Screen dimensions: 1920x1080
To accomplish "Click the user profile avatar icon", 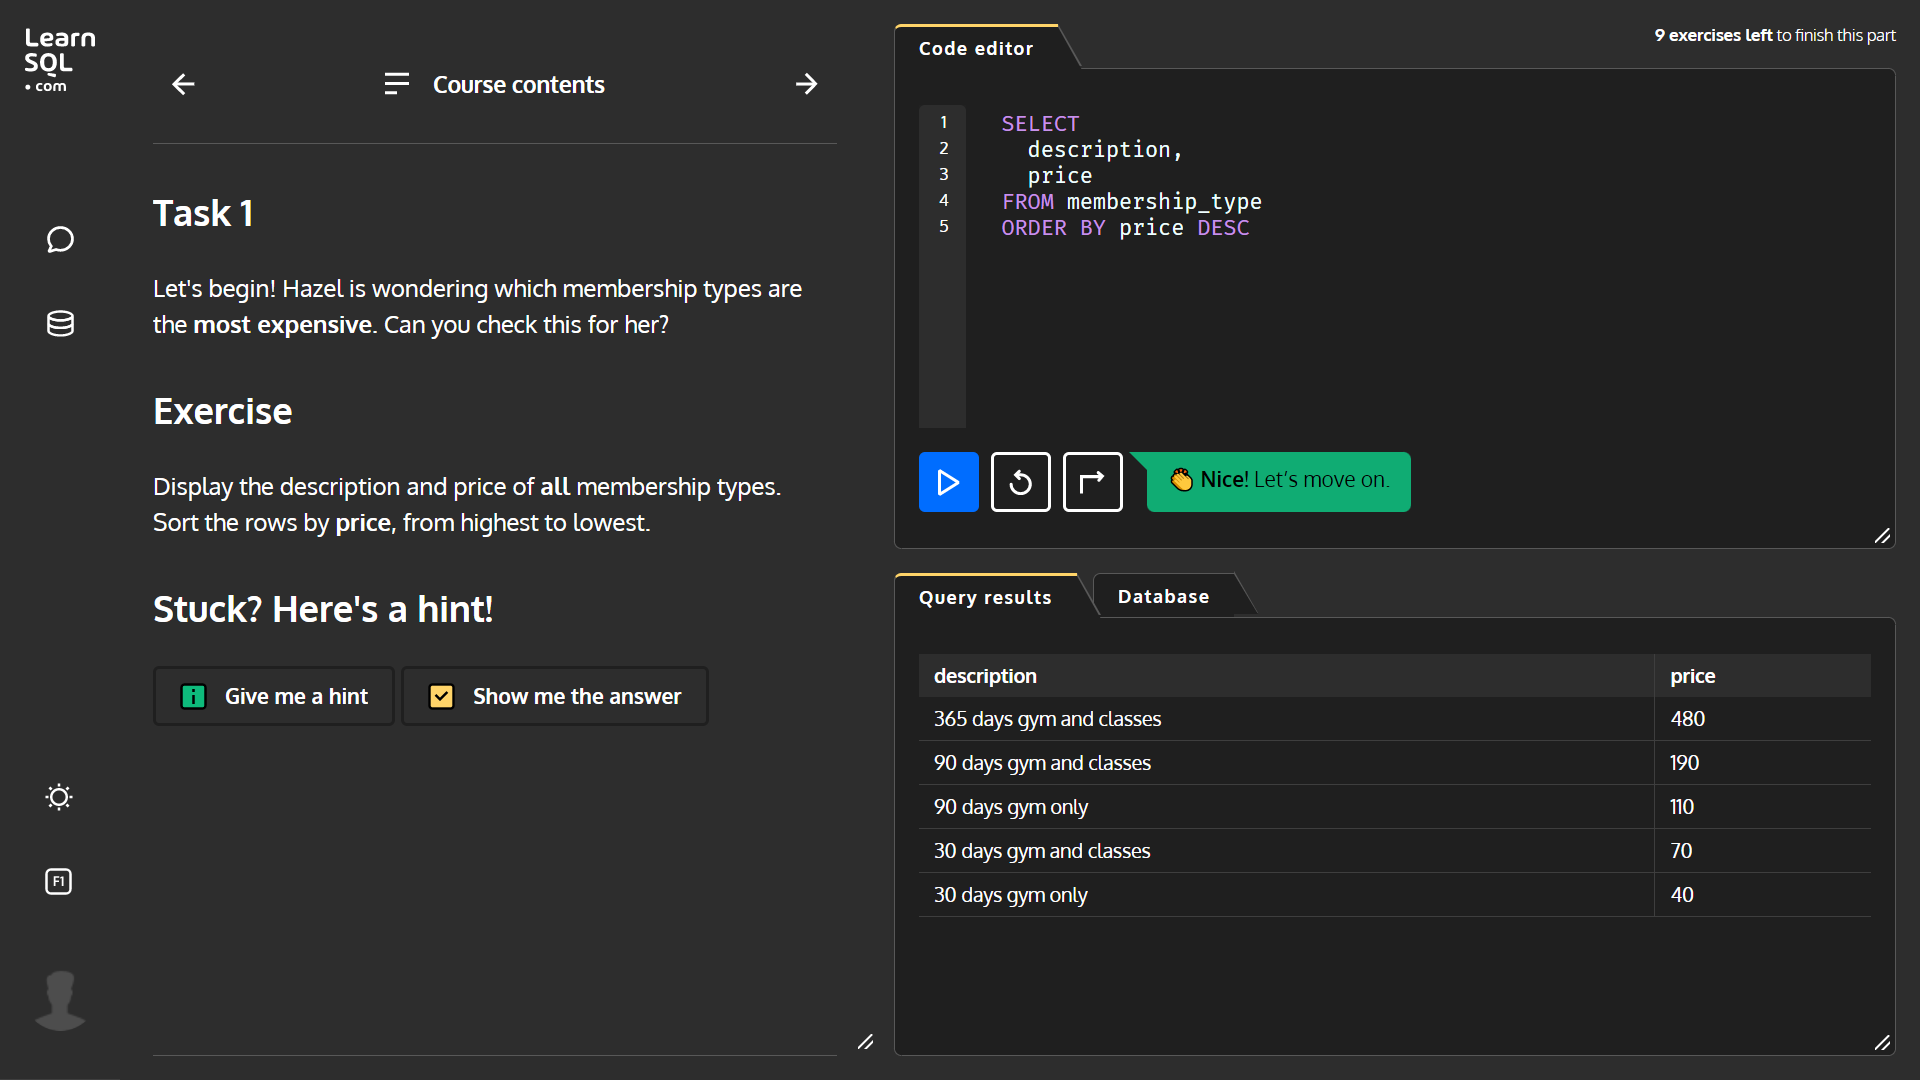I will (x=59, y=1000).
